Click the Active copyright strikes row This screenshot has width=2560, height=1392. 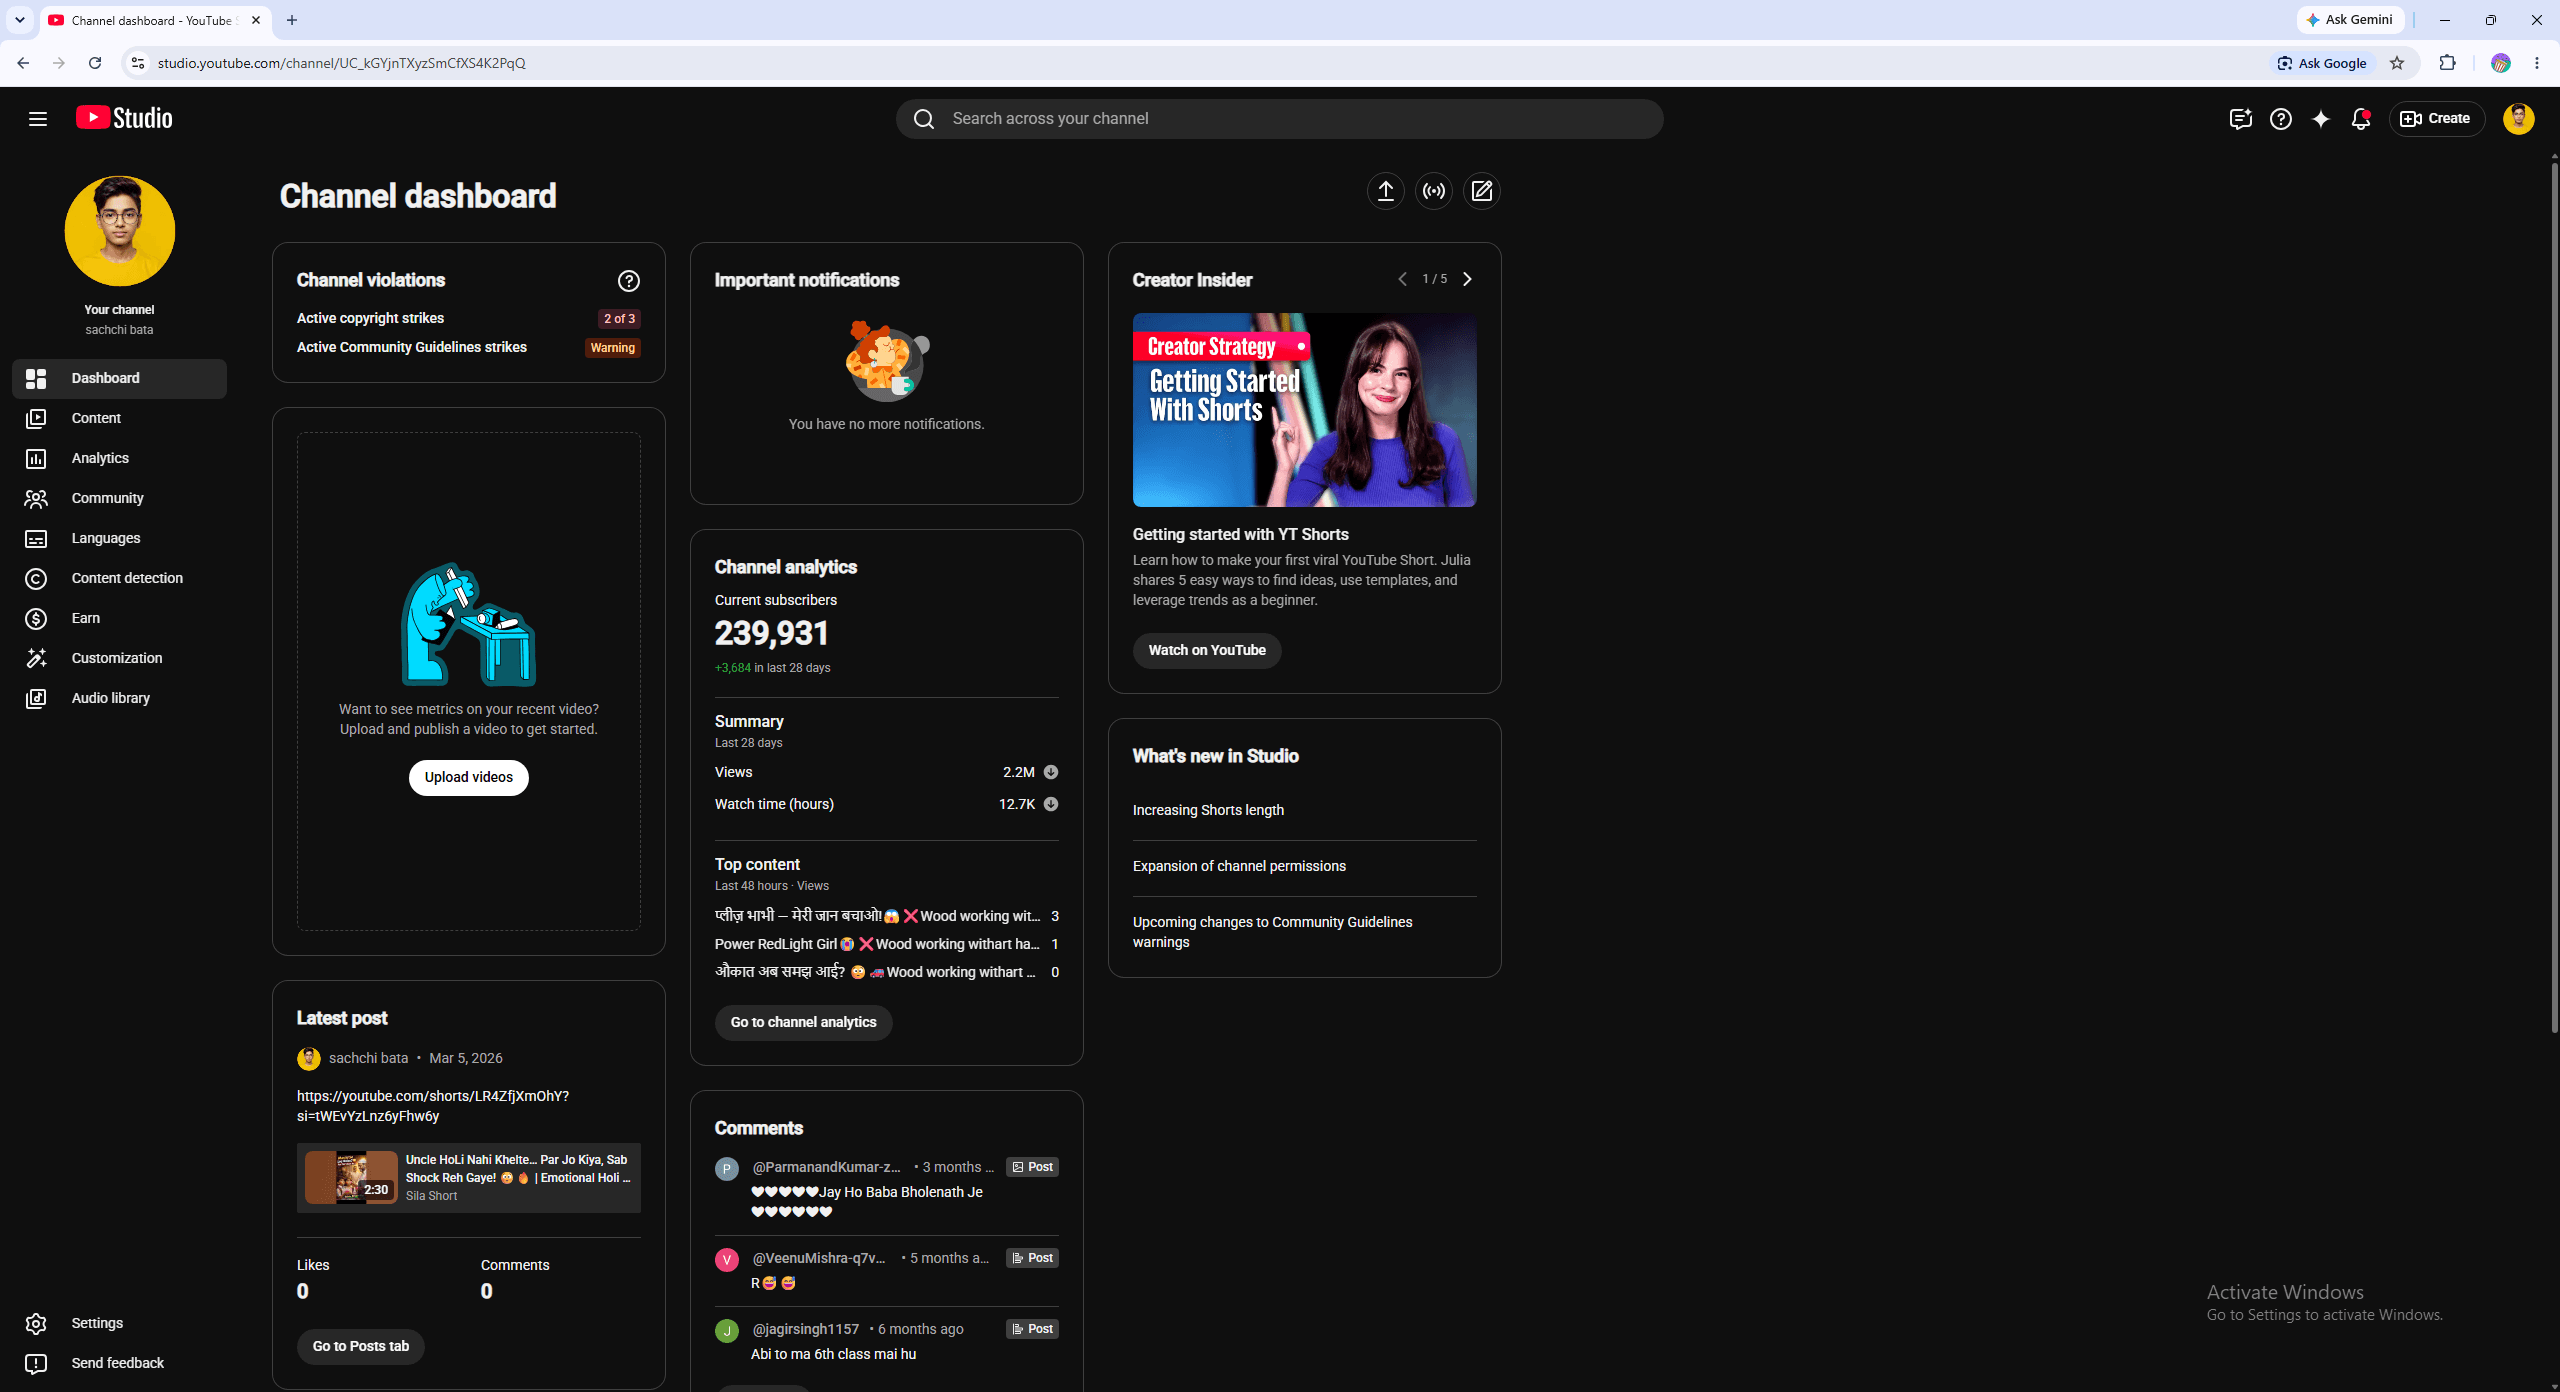(x=469, y=319)
